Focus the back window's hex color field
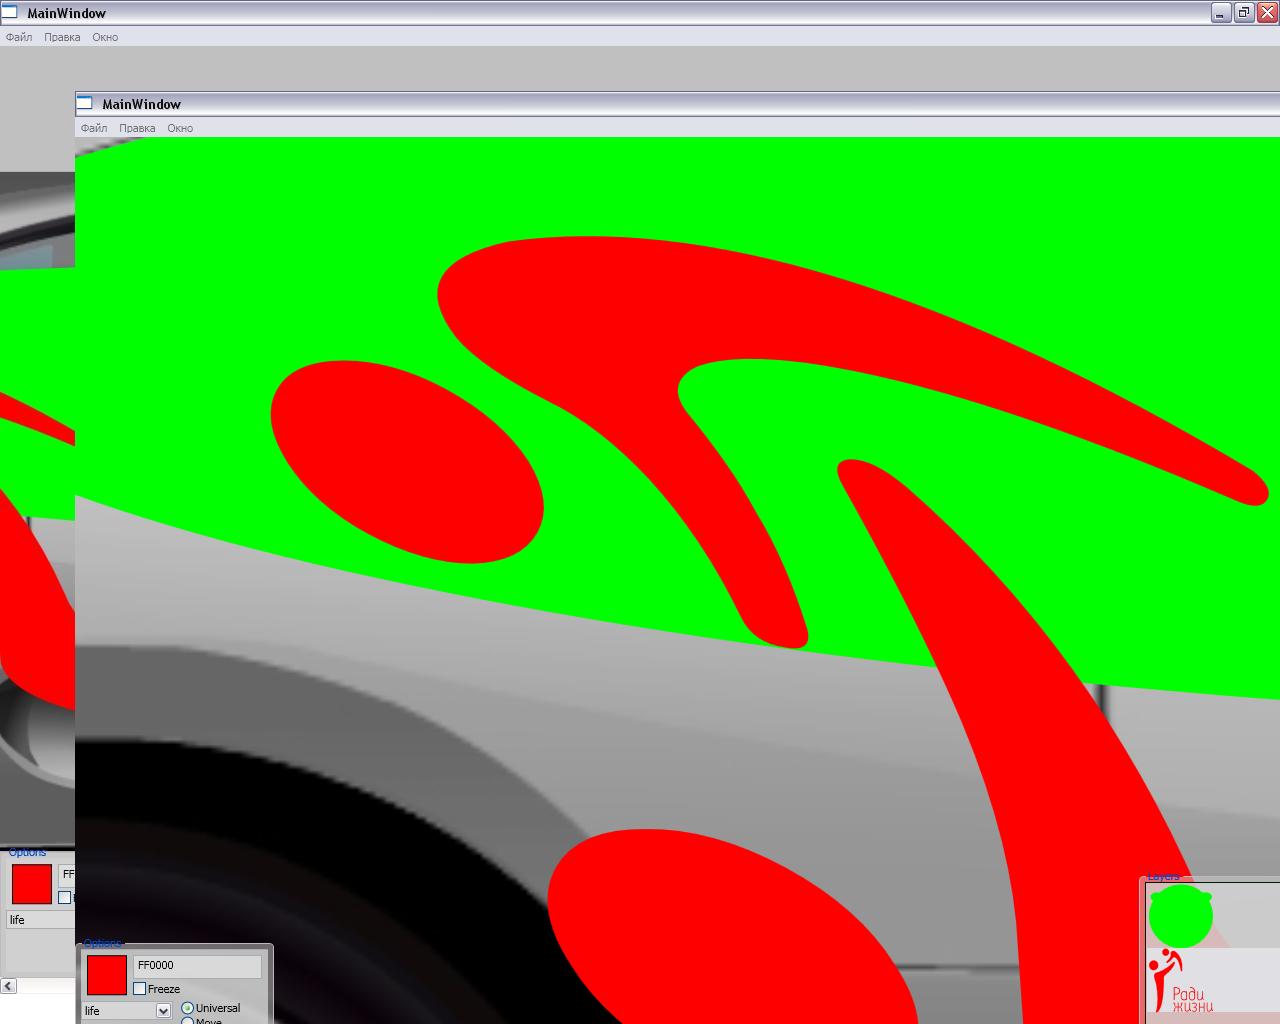The height and width of the screenshot is (1024, 1280). (67, 875)
